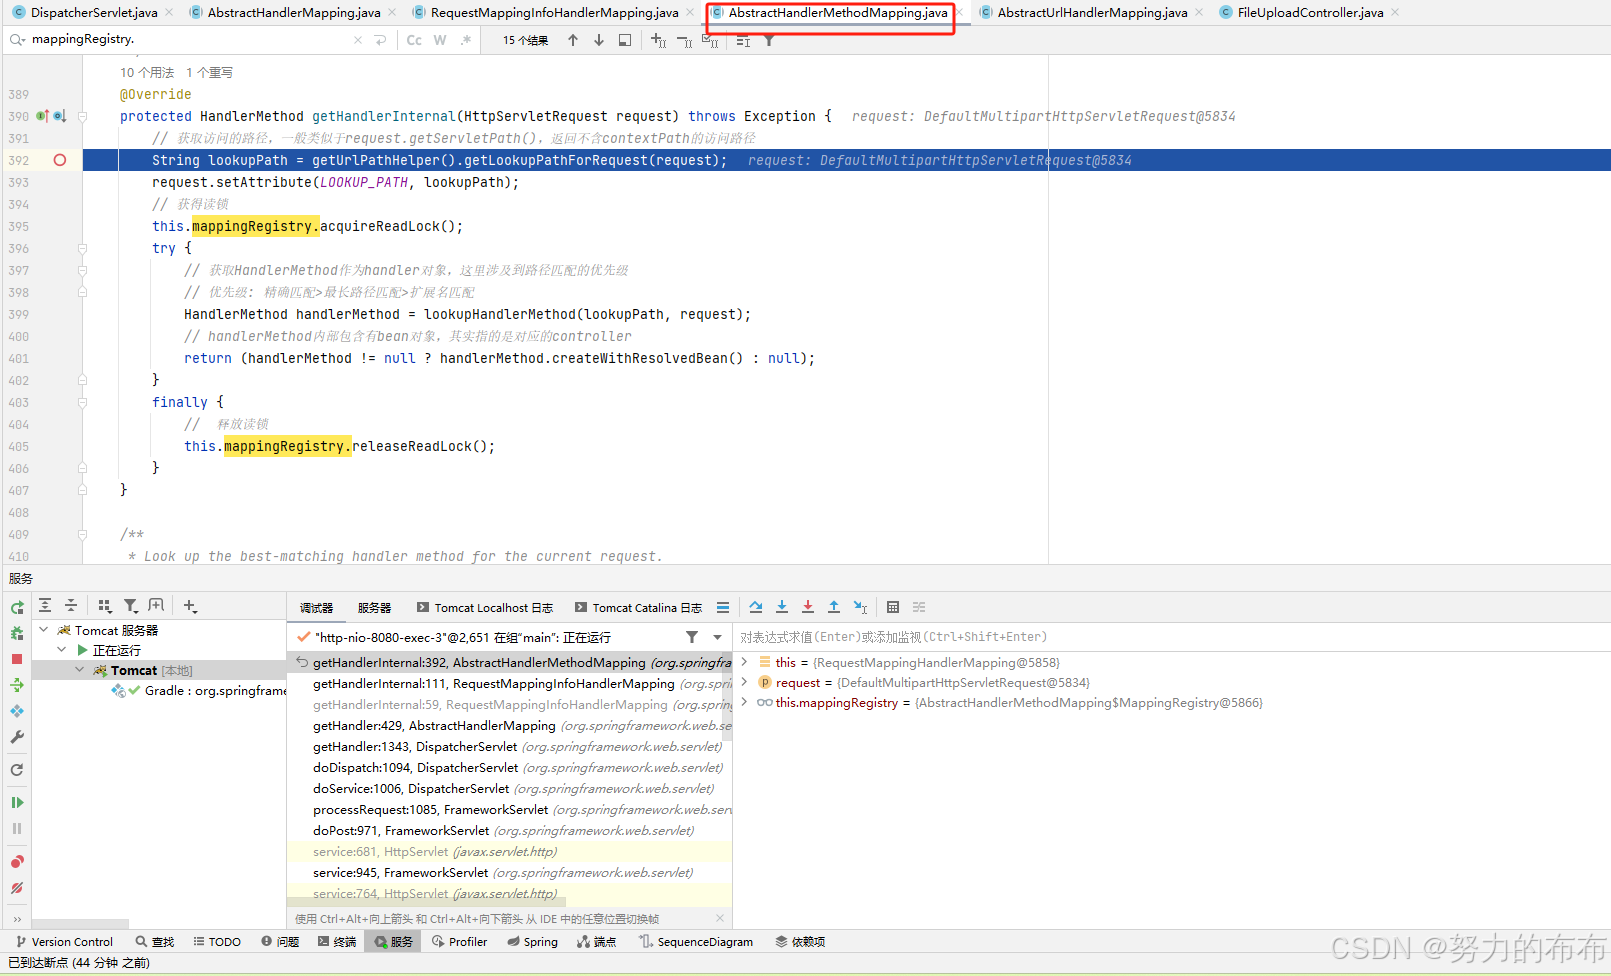Toggle Words (W) search option
The width and height of the screenshot is (1611, 976).
click(x=440, y=40)
